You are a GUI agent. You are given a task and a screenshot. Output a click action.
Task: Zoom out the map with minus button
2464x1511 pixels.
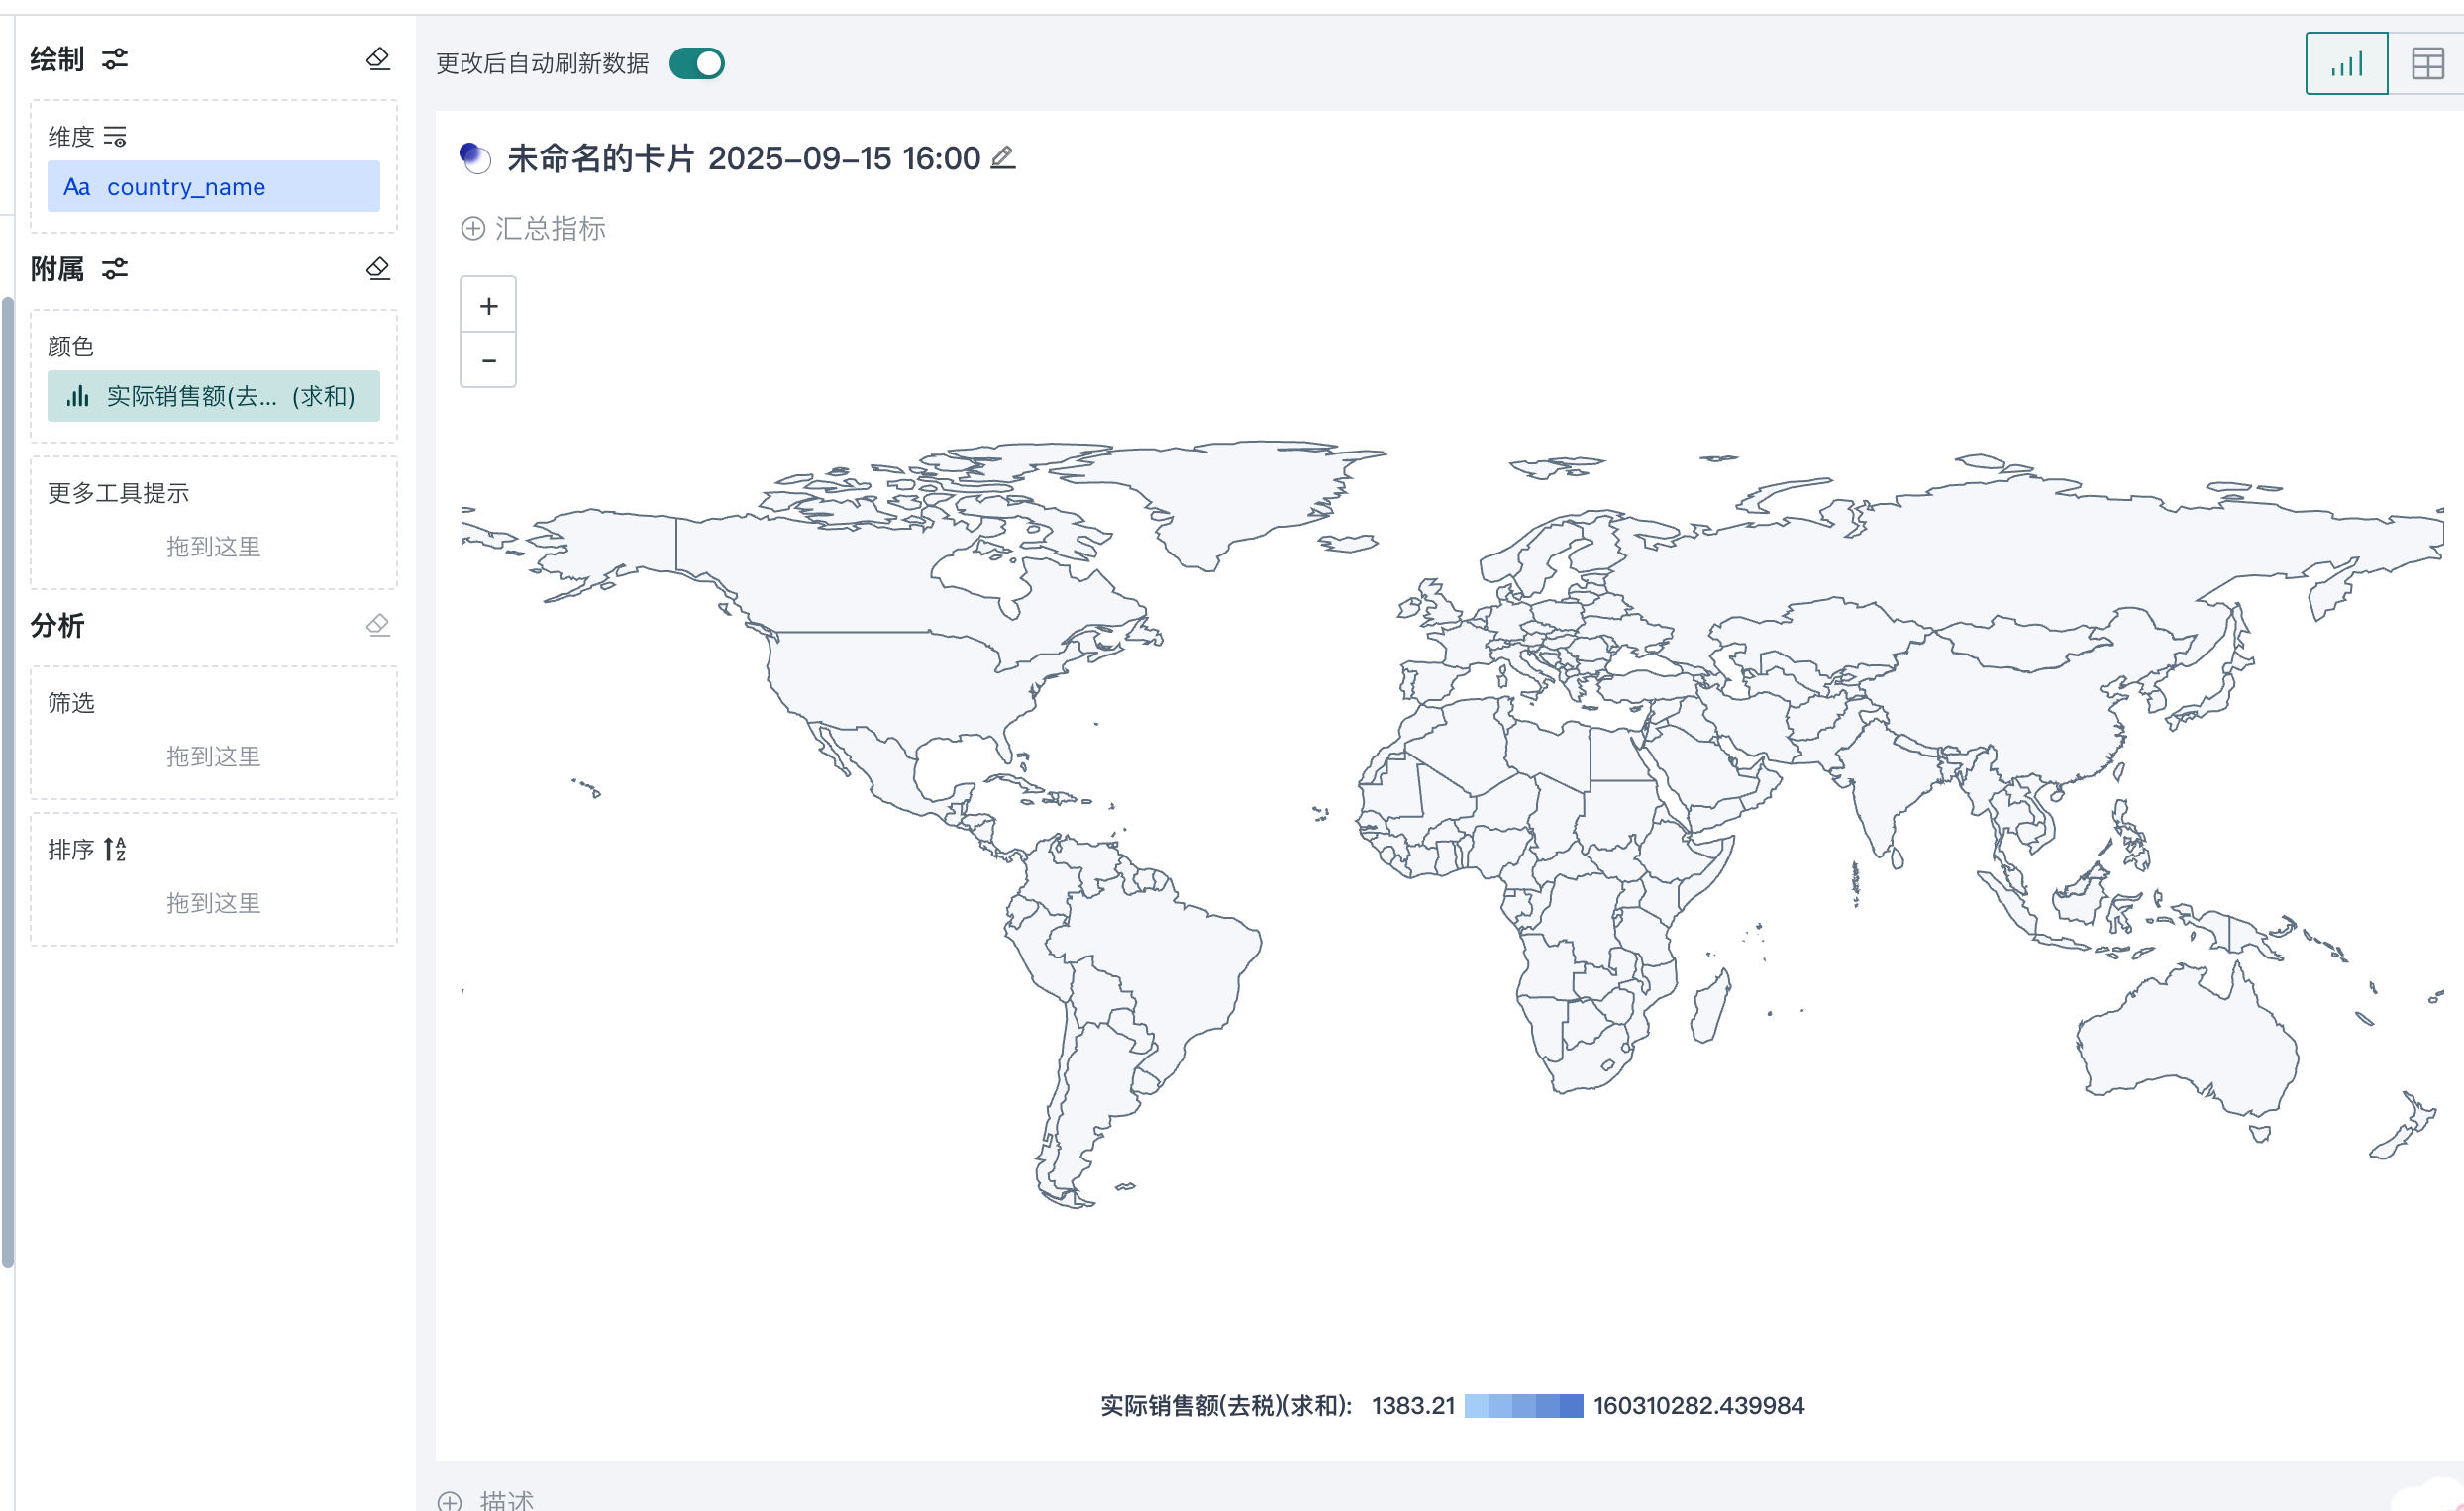coord(488,360)
